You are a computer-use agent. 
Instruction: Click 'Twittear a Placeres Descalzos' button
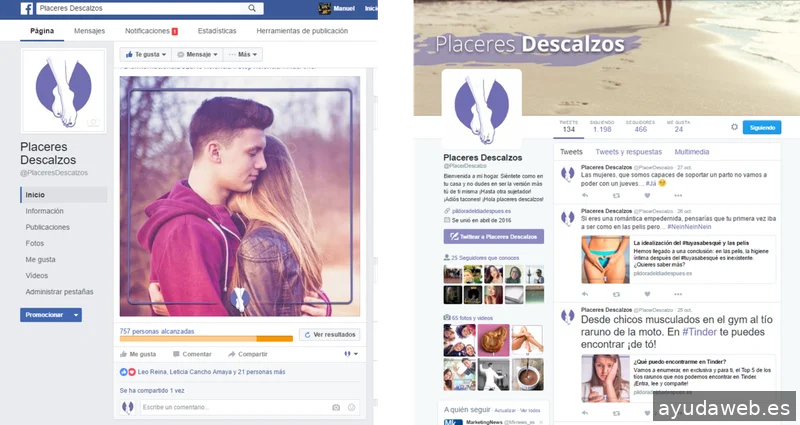[493, 237]
